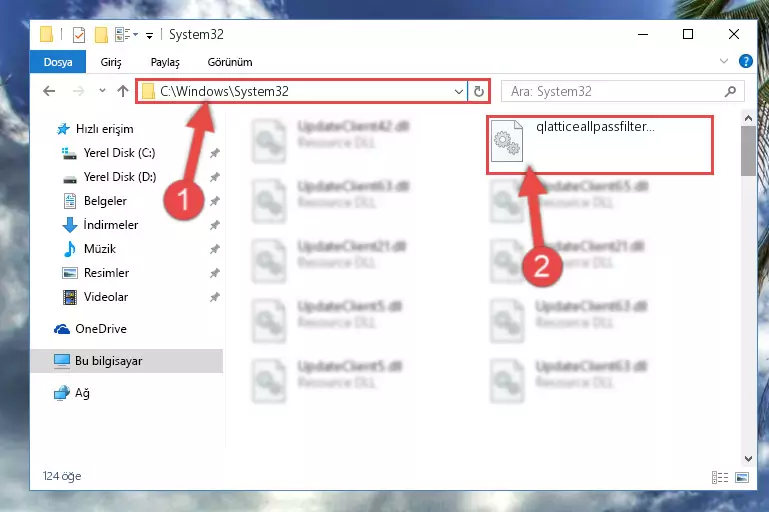The width and height of the screenshot is (769, 512).
Task: Maximize the System32 window
Action: [x=688, y=34]
